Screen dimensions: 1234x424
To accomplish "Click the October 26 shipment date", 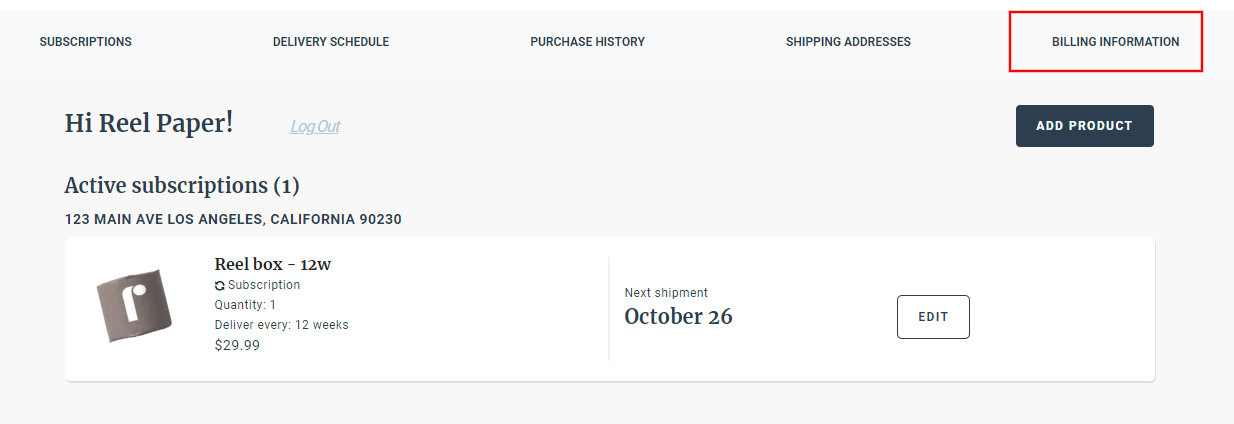I will [x=678, y=317].
